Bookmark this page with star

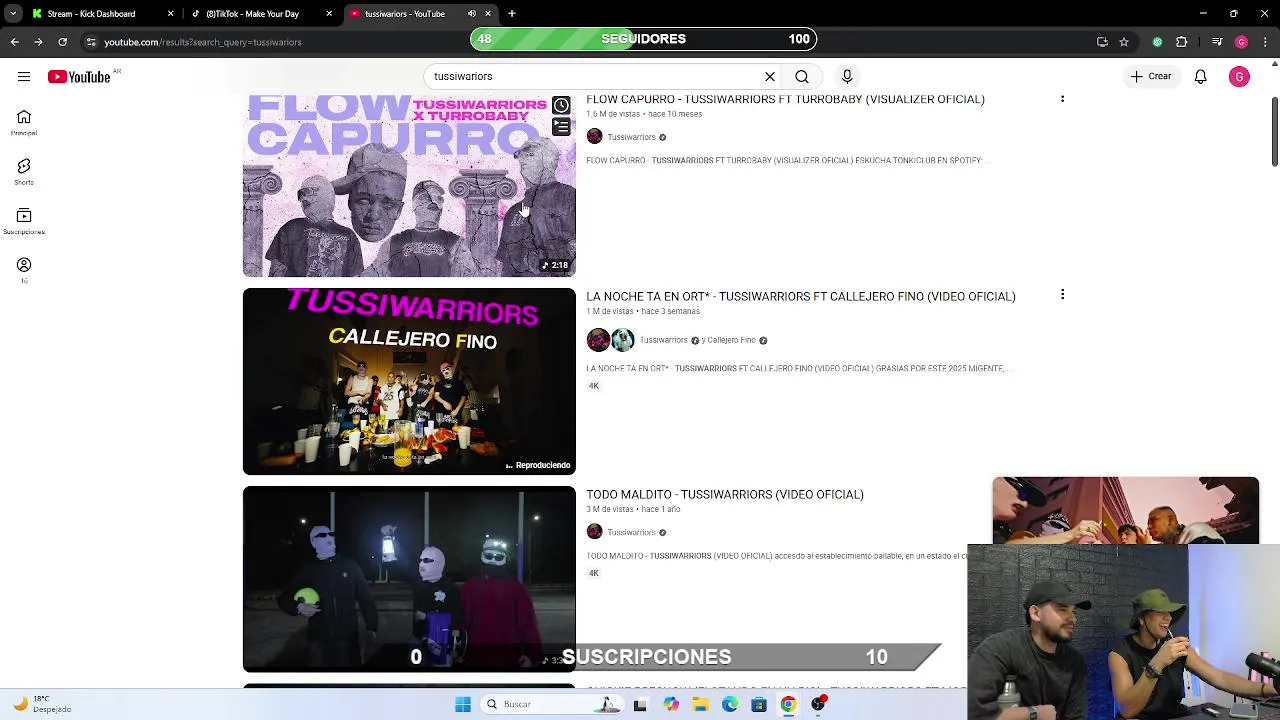(1124, 42)
